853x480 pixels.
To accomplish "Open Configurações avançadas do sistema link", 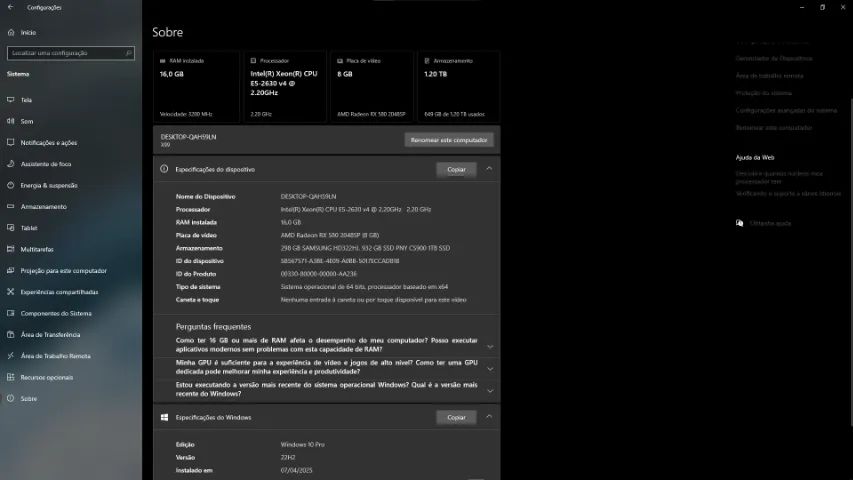I will pyautogui.click(x=786, y=110).
